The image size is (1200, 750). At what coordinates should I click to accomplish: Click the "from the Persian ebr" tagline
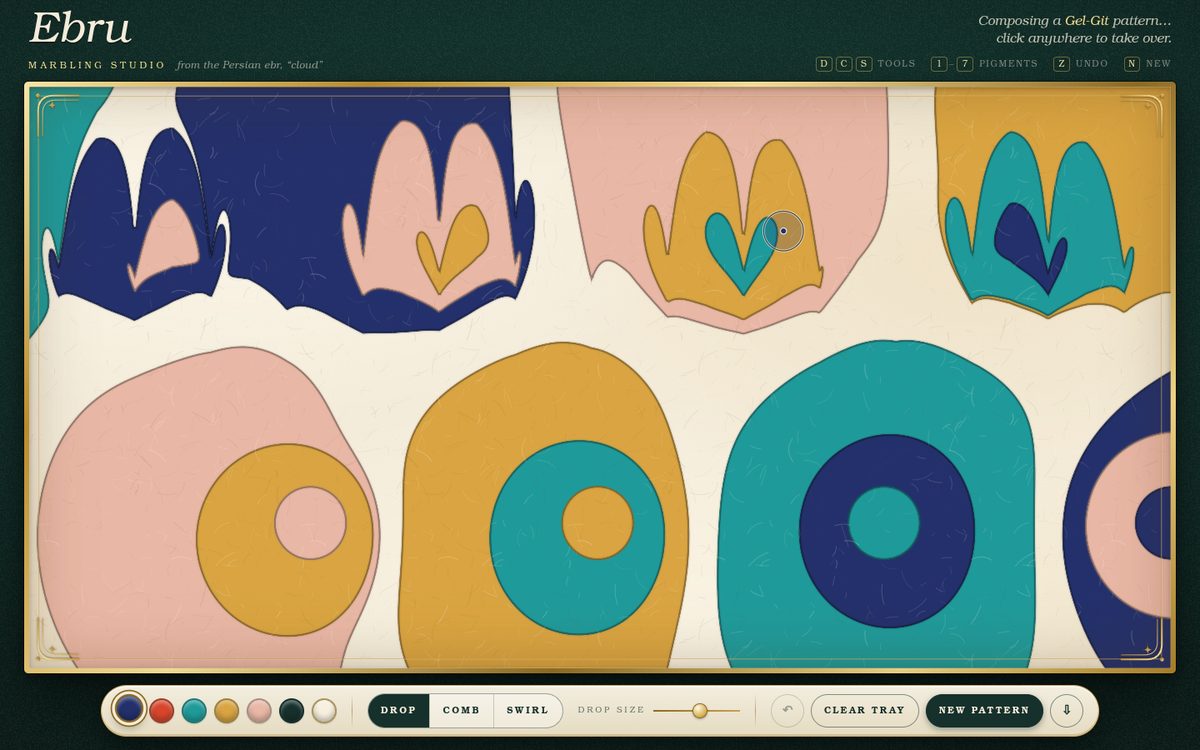point(250,65)
